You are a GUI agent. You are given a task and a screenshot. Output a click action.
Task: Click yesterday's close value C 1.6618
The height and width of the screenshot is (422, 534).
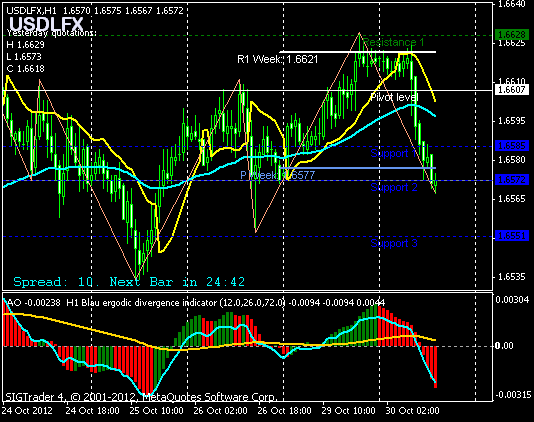(26, 69)
